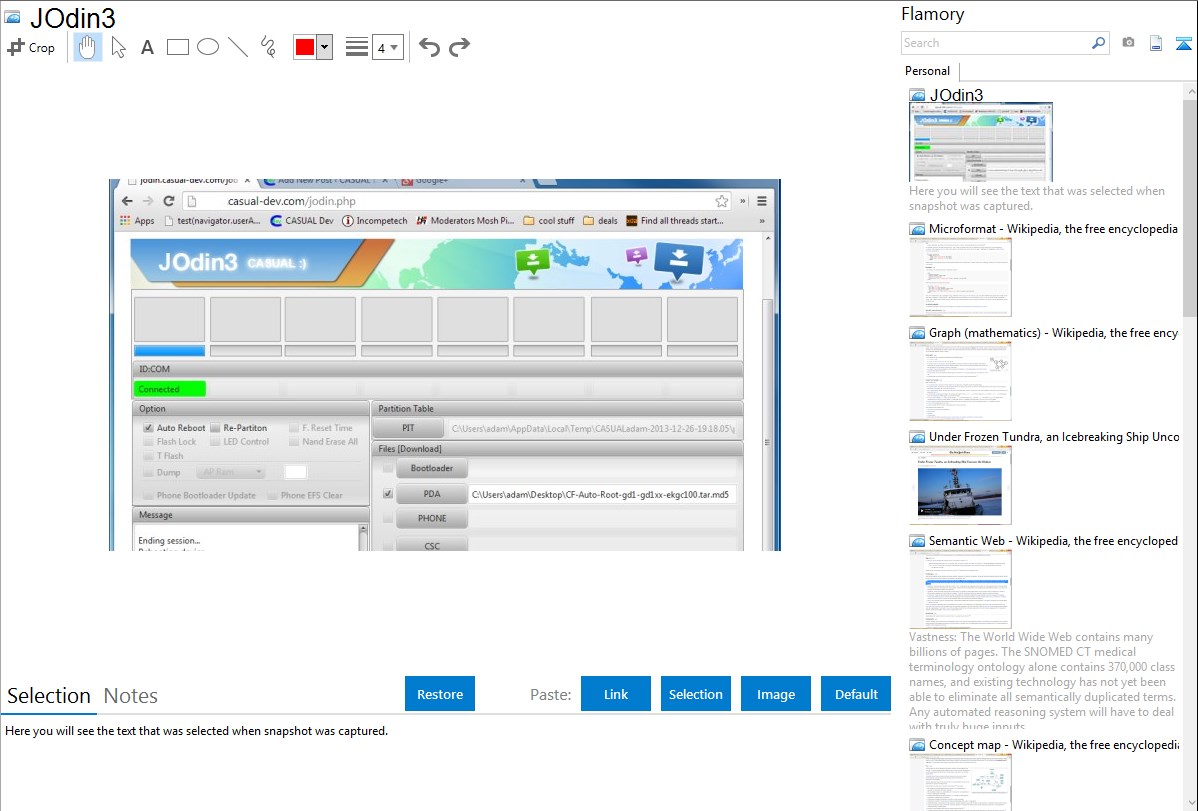This screenshot has width=1198, height=811.
Task: Open the CASUAL Dev bookmark
Action: (x=302, y=221)
